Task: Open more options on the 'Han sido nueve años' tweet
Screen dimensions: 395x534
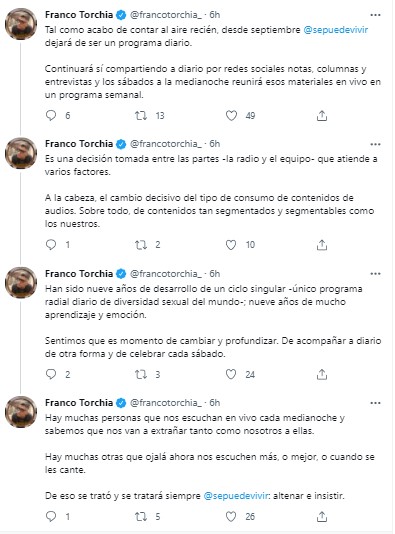Action: point(375,274)
